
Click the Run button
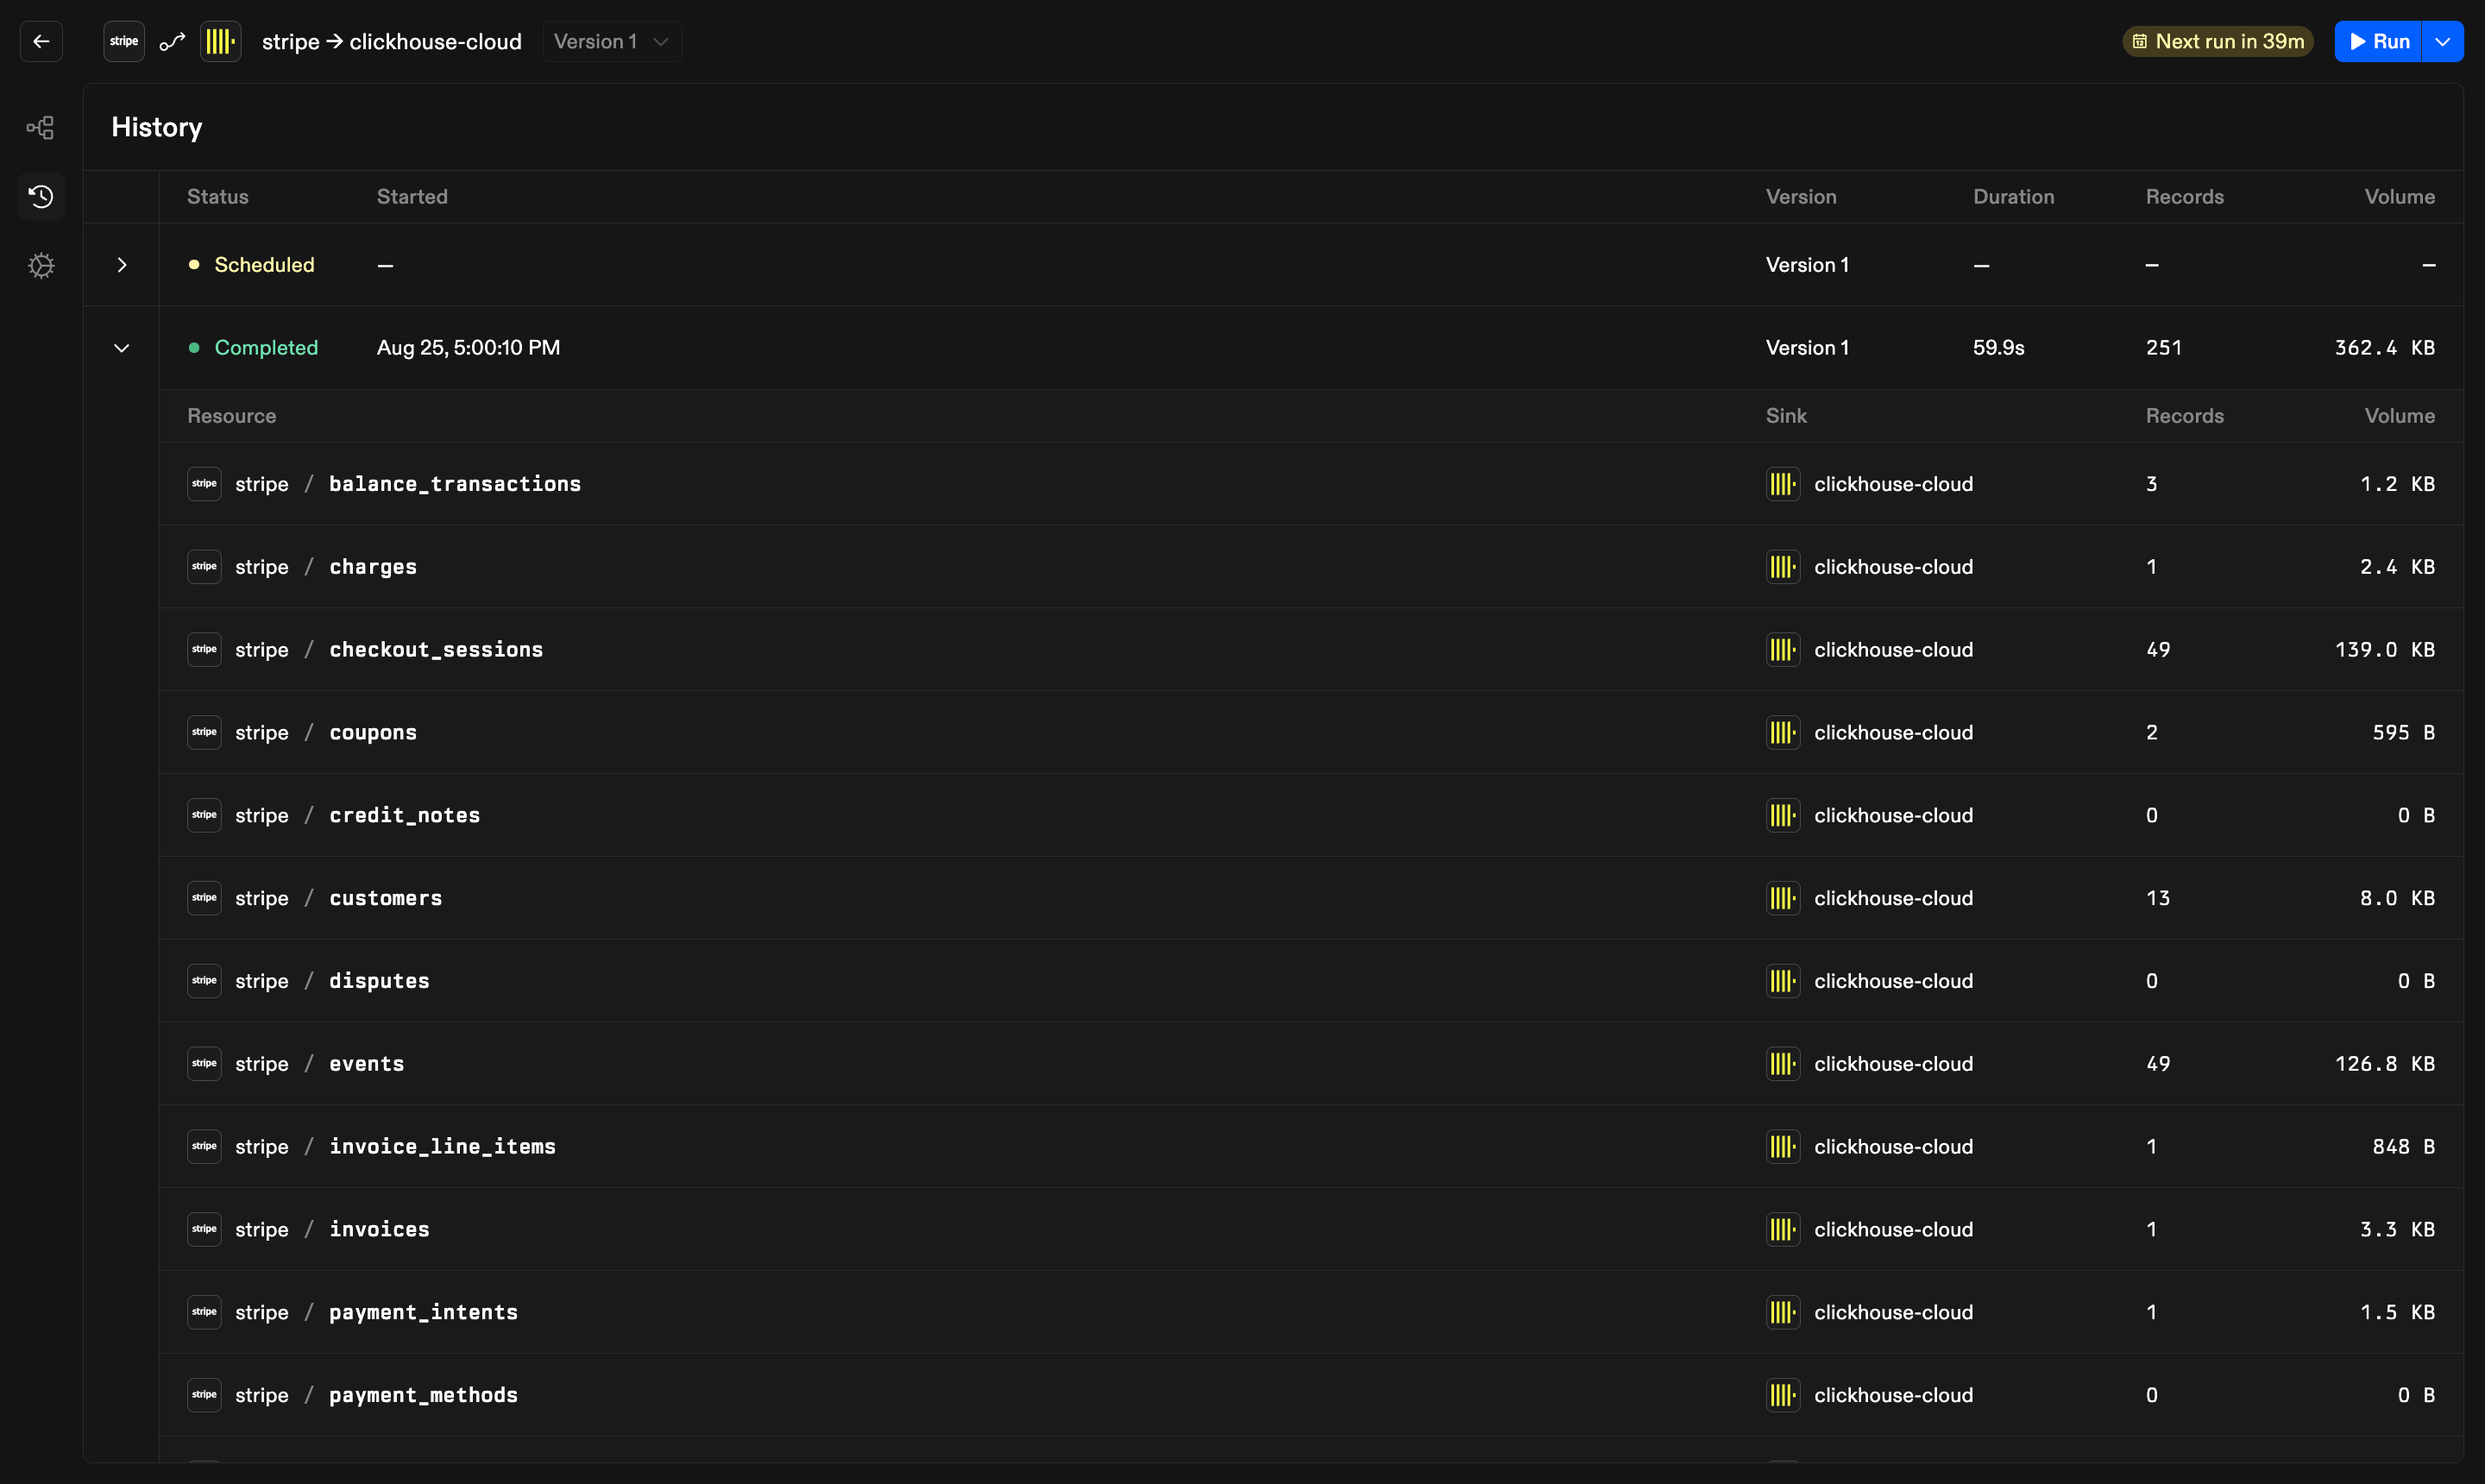(2378, 41)
